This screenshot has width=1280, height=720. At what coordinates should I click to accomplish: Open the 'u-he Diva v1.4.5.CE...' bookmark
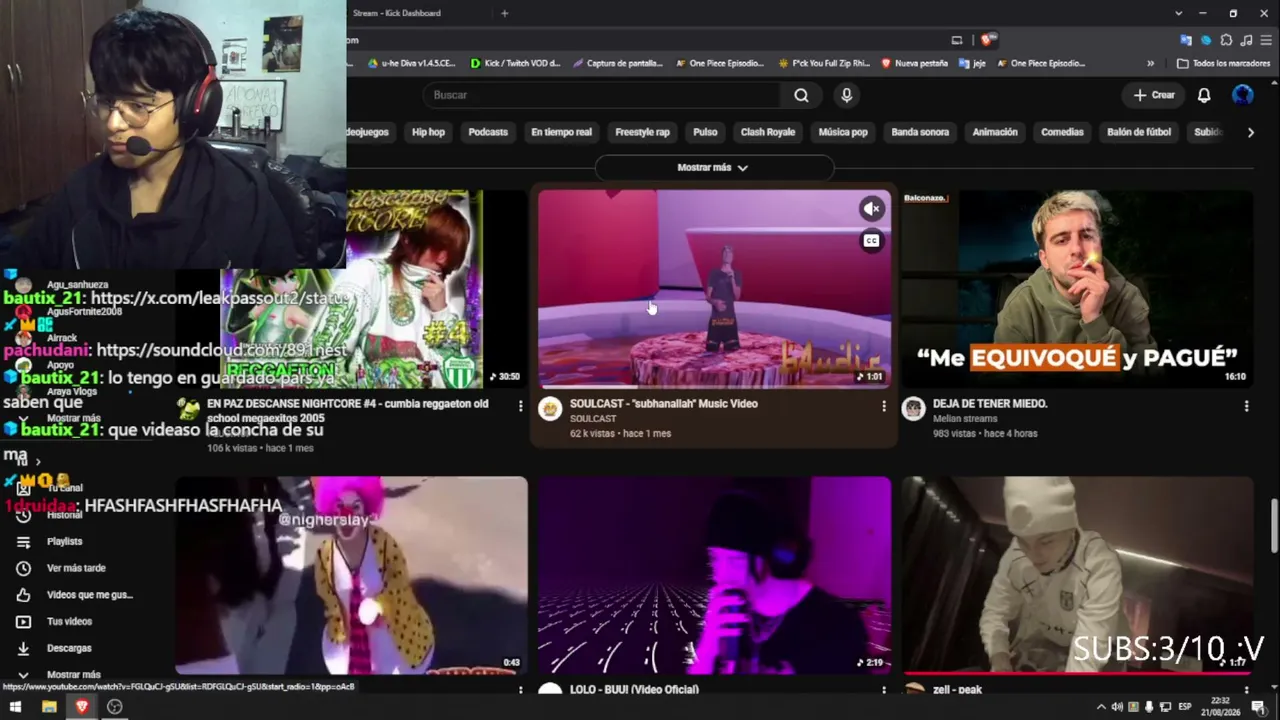tap(411, 63)
